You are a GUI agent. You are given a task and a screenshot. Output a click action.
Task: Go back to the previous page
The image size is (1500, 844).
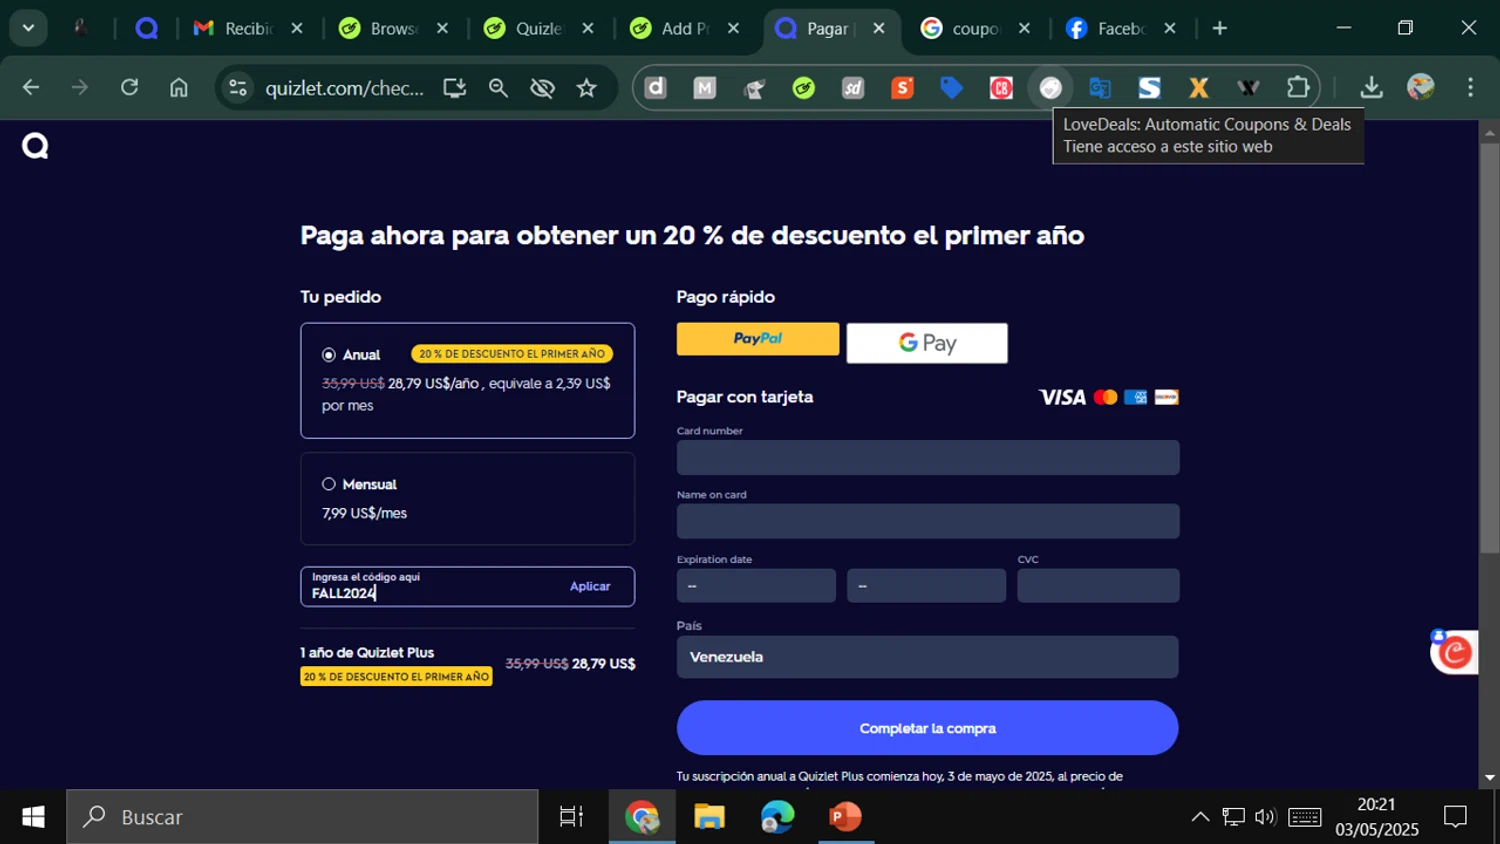[x=31, y=88]
